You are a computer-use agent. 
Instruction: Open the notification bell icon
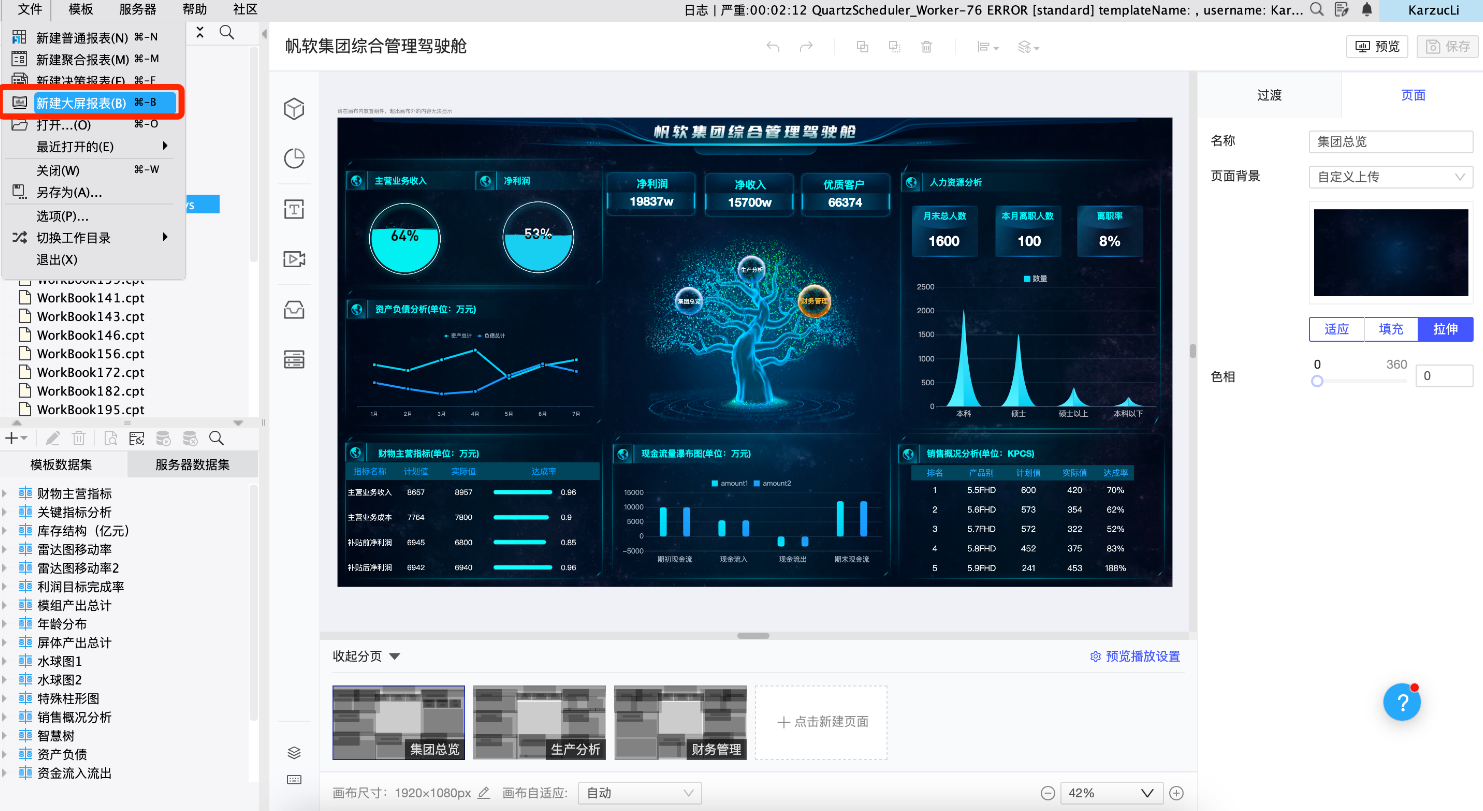coord(1366,9)
